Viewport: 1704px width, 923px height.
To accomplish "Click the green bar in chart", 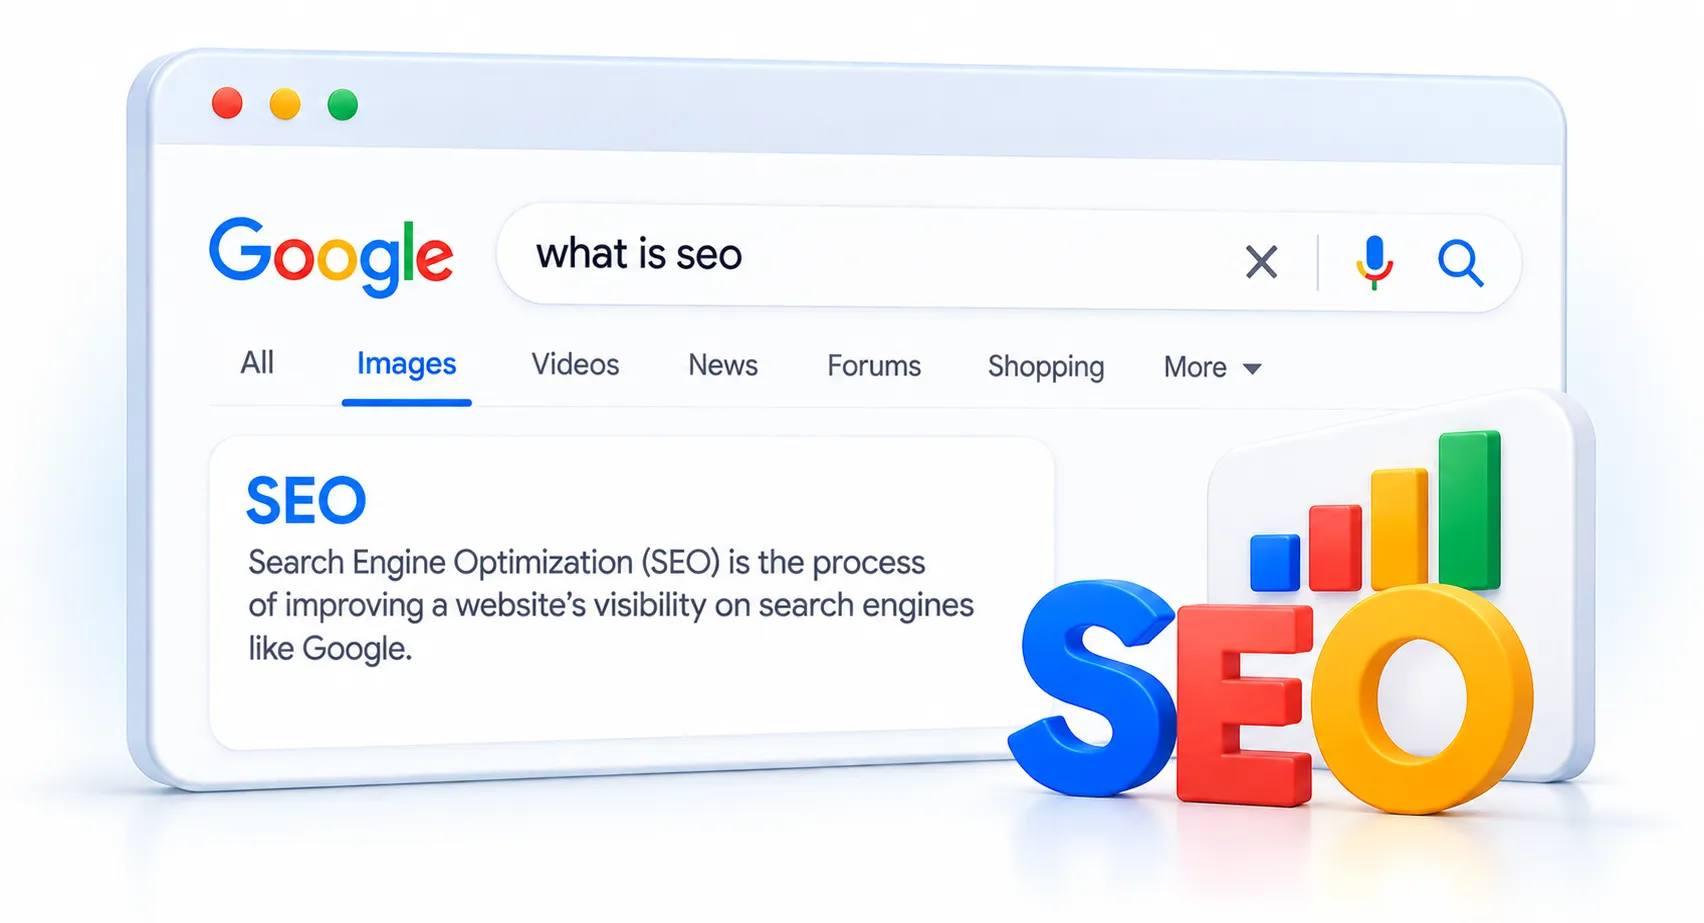I will 1470,510.
